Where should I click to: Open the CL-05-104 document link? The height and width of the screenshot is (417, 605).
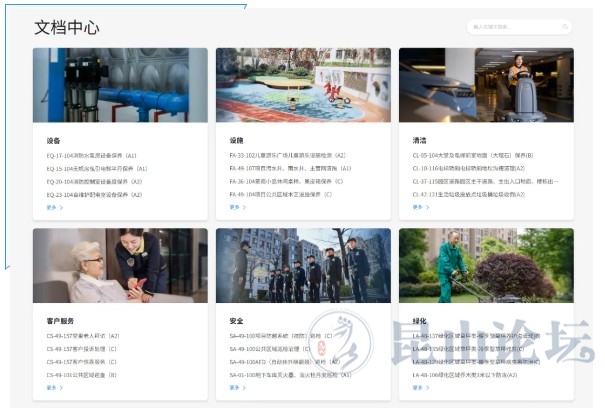(472, 156)
